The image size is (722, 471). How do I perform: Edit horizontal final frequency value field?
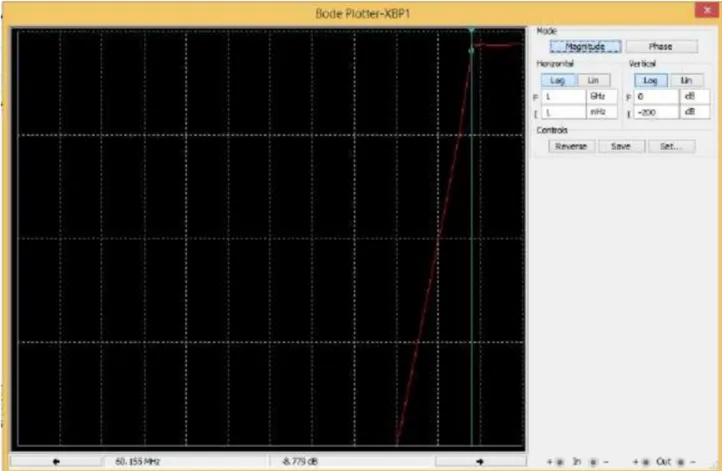(x=563, y=97)
